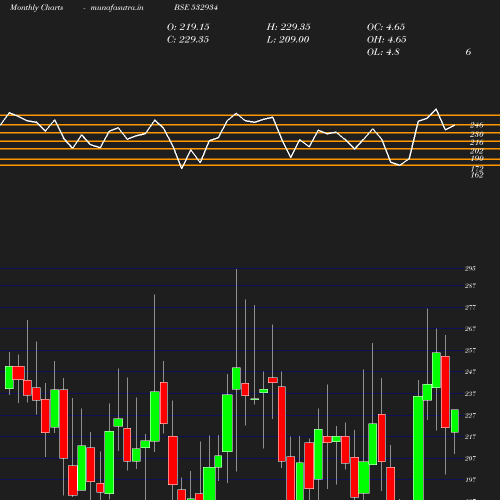Click the number '6' beside OL
Screen dimensions: 500x500
tap(468, 52)
